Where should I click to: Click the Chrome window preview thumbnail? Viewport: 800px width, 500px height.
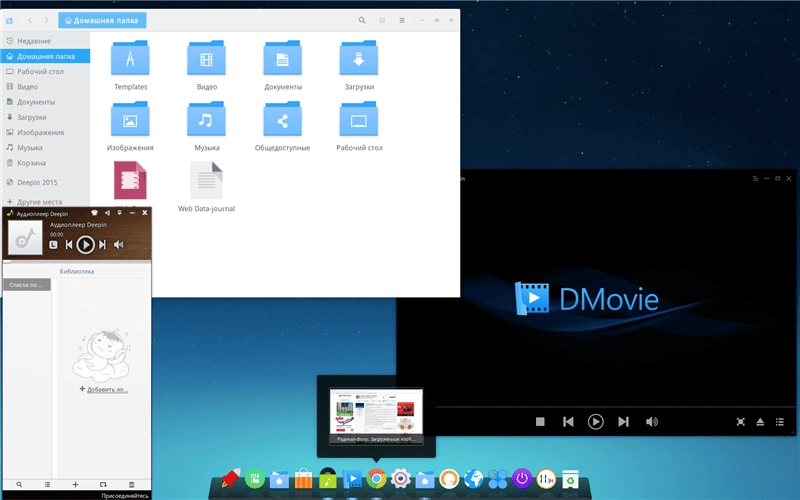376,416
